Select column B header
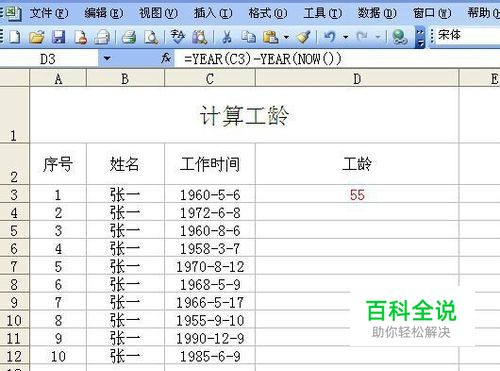Viewport: 500px width, 371px height. 125,79
